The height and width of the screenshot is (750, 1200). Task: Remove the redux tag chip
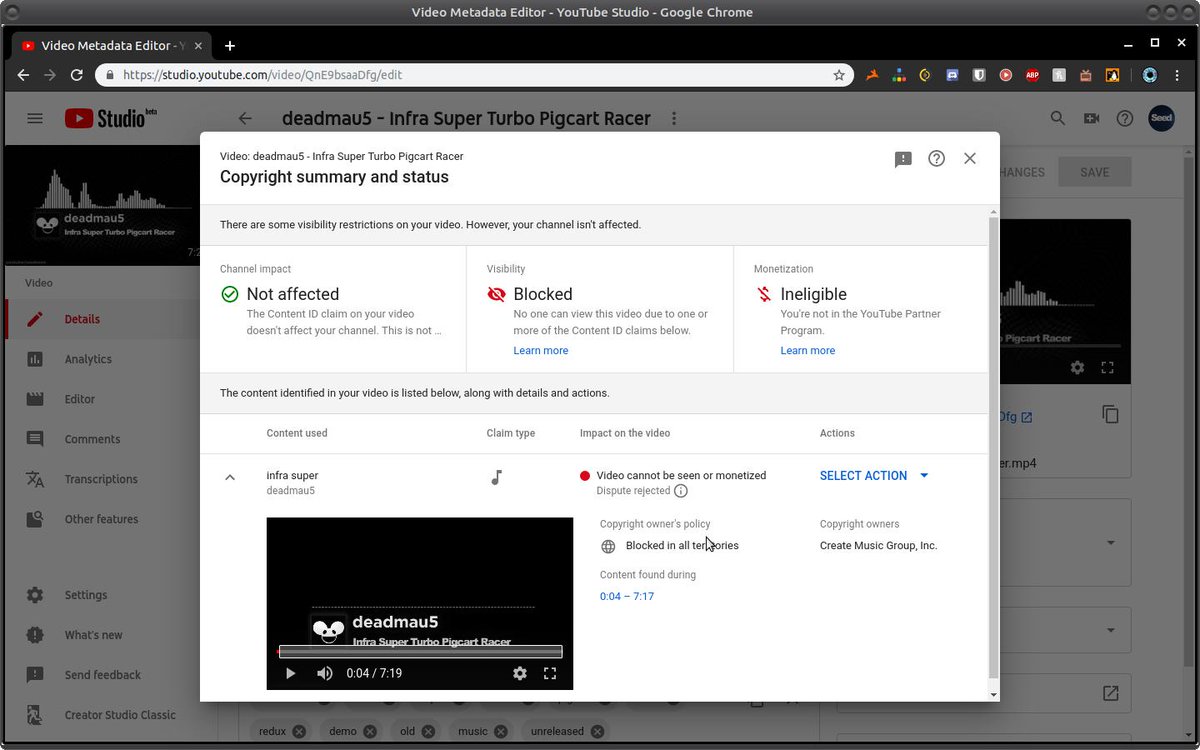299,731
